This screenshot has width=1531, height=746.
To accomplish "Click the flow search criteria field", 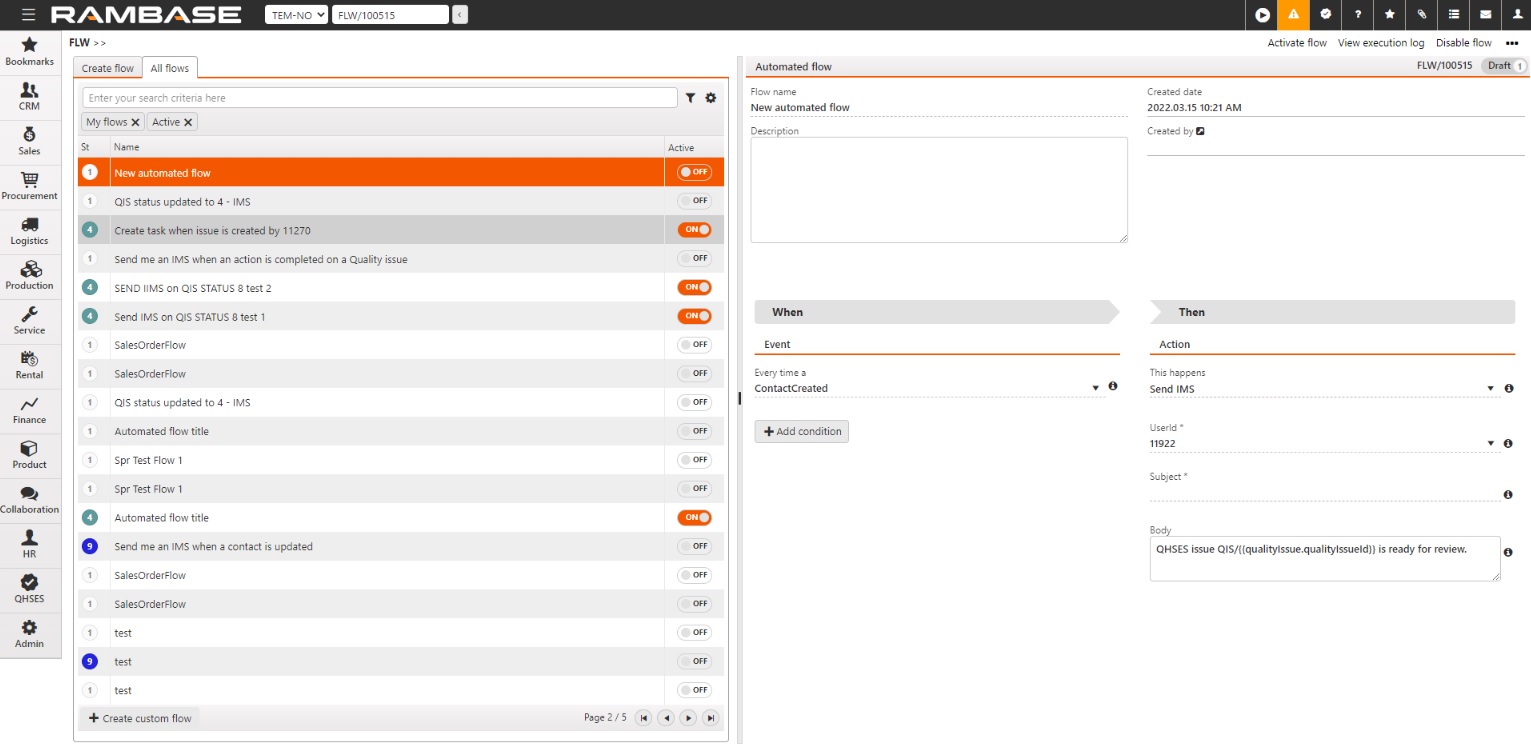I will [379, 98].
